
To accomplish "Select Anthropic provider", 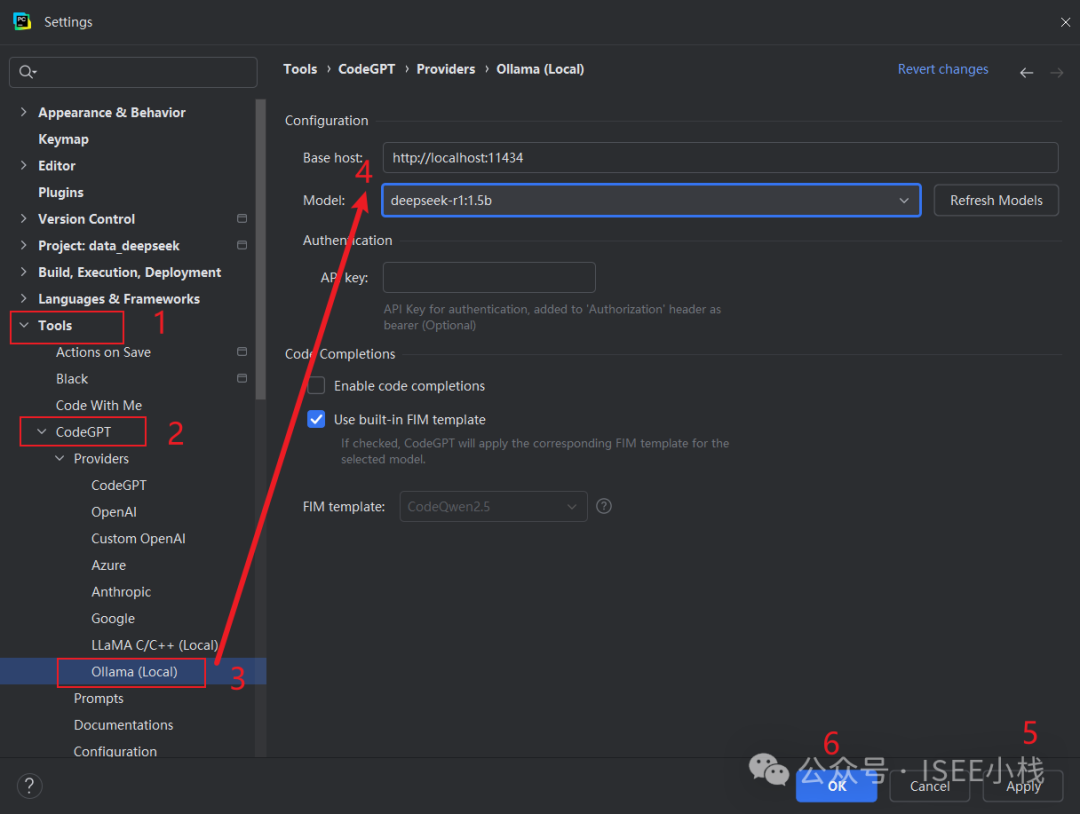I will pos(121,592).
